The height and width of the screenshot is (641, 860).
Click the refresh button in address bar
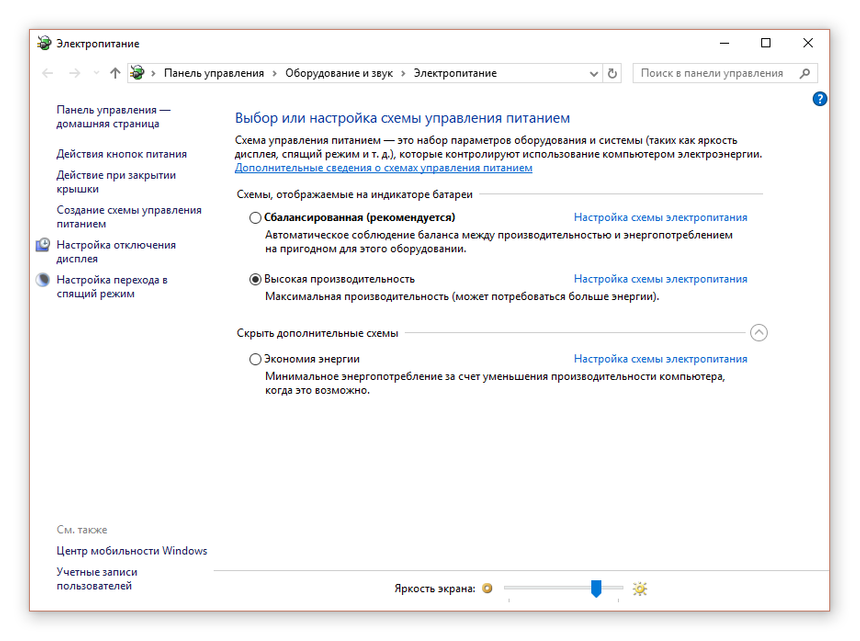coord(613,73)
